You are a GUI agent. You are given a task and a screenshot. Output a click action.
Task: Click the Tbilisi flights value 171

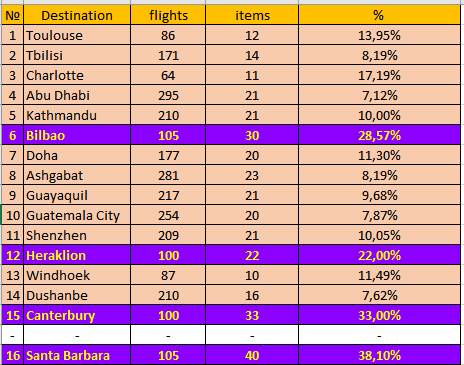click(168, 55)
